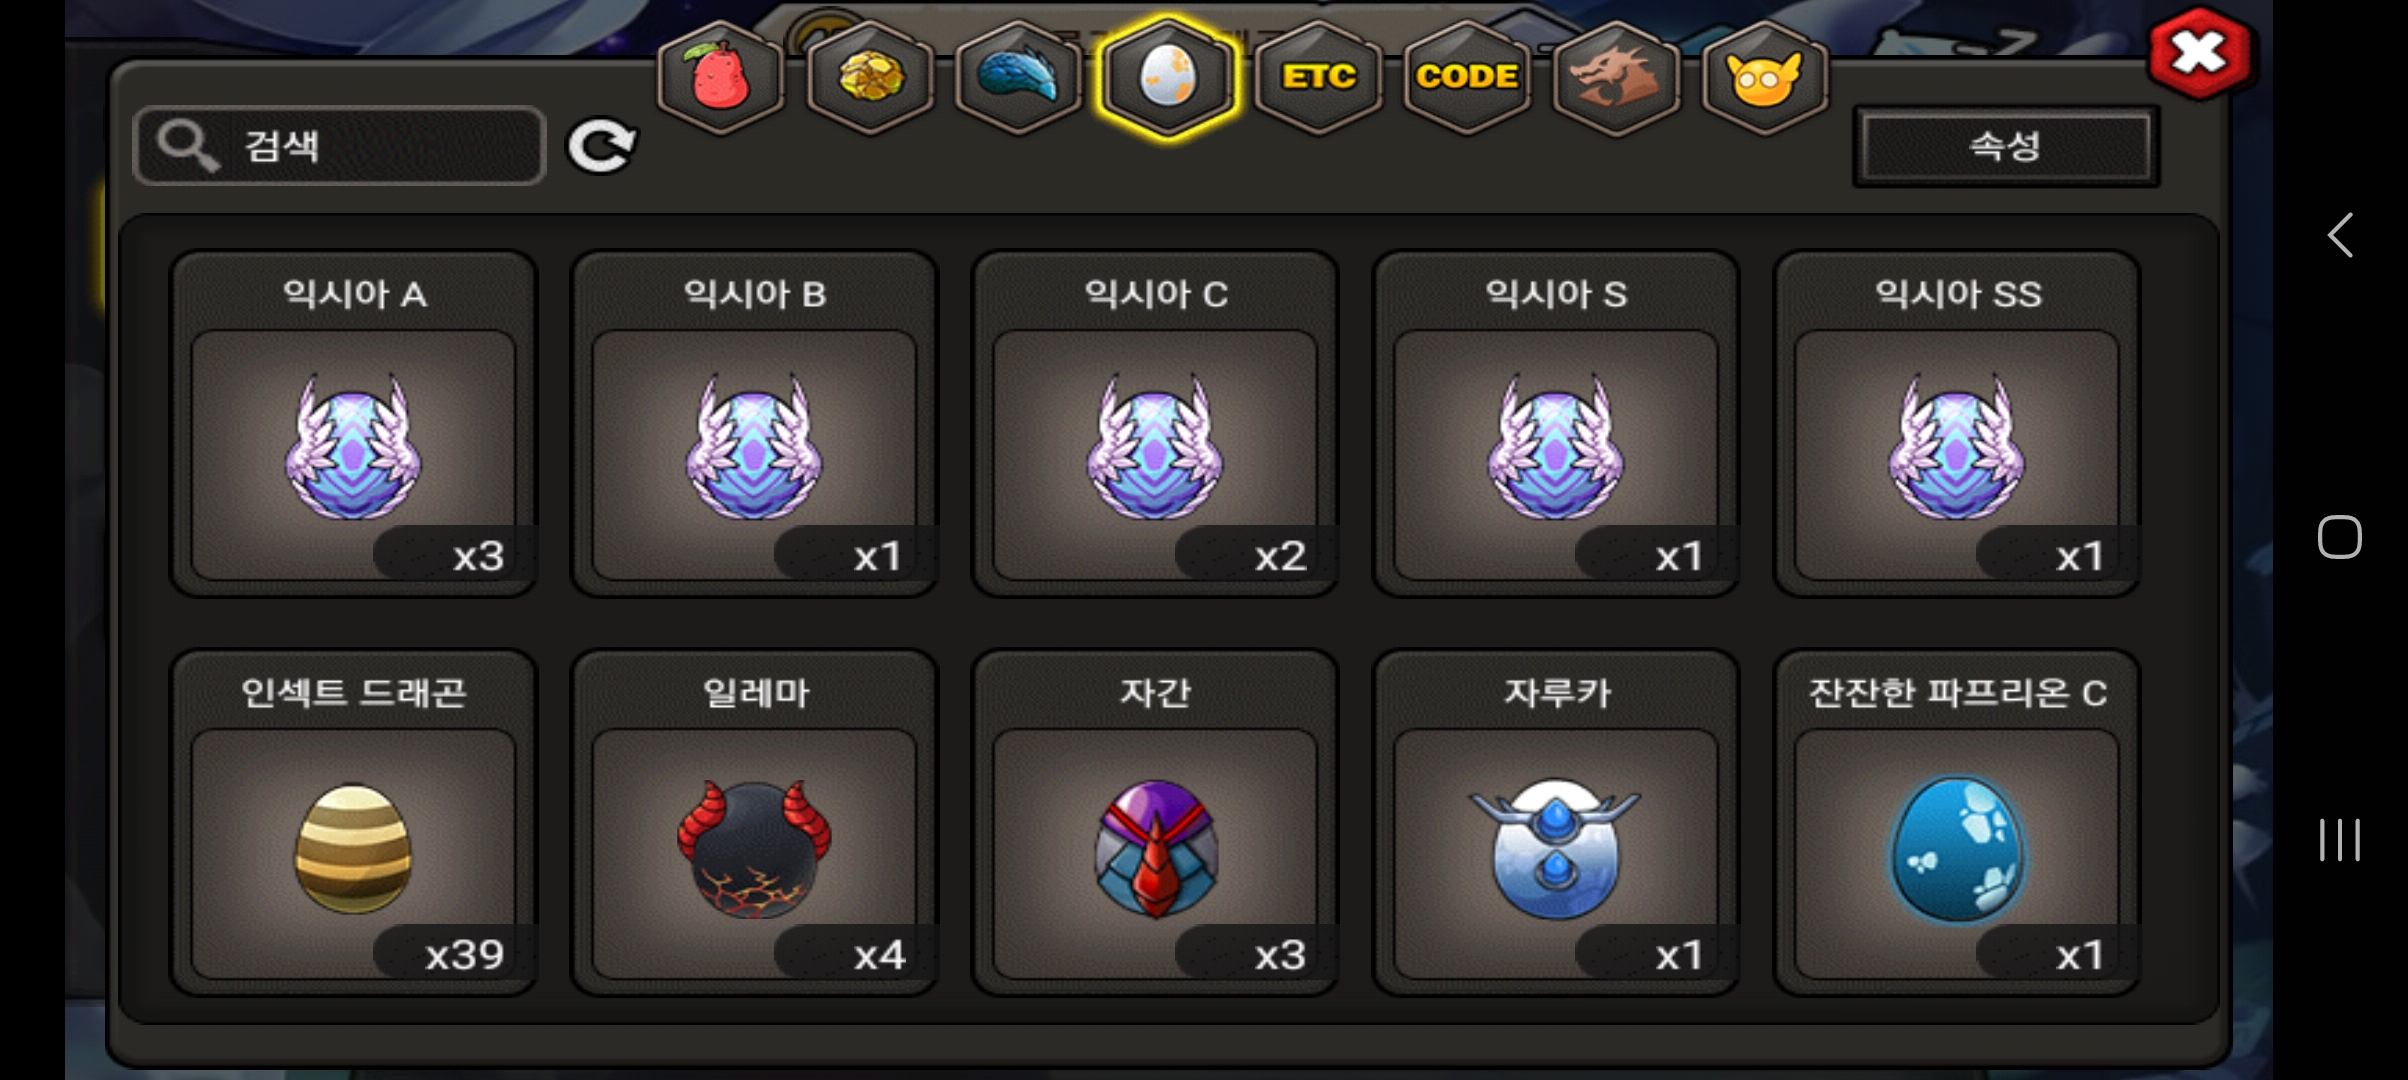2408x1080 pixels.
Task: Tap the Android back navigation arrow
Action: click(2340, 235)
